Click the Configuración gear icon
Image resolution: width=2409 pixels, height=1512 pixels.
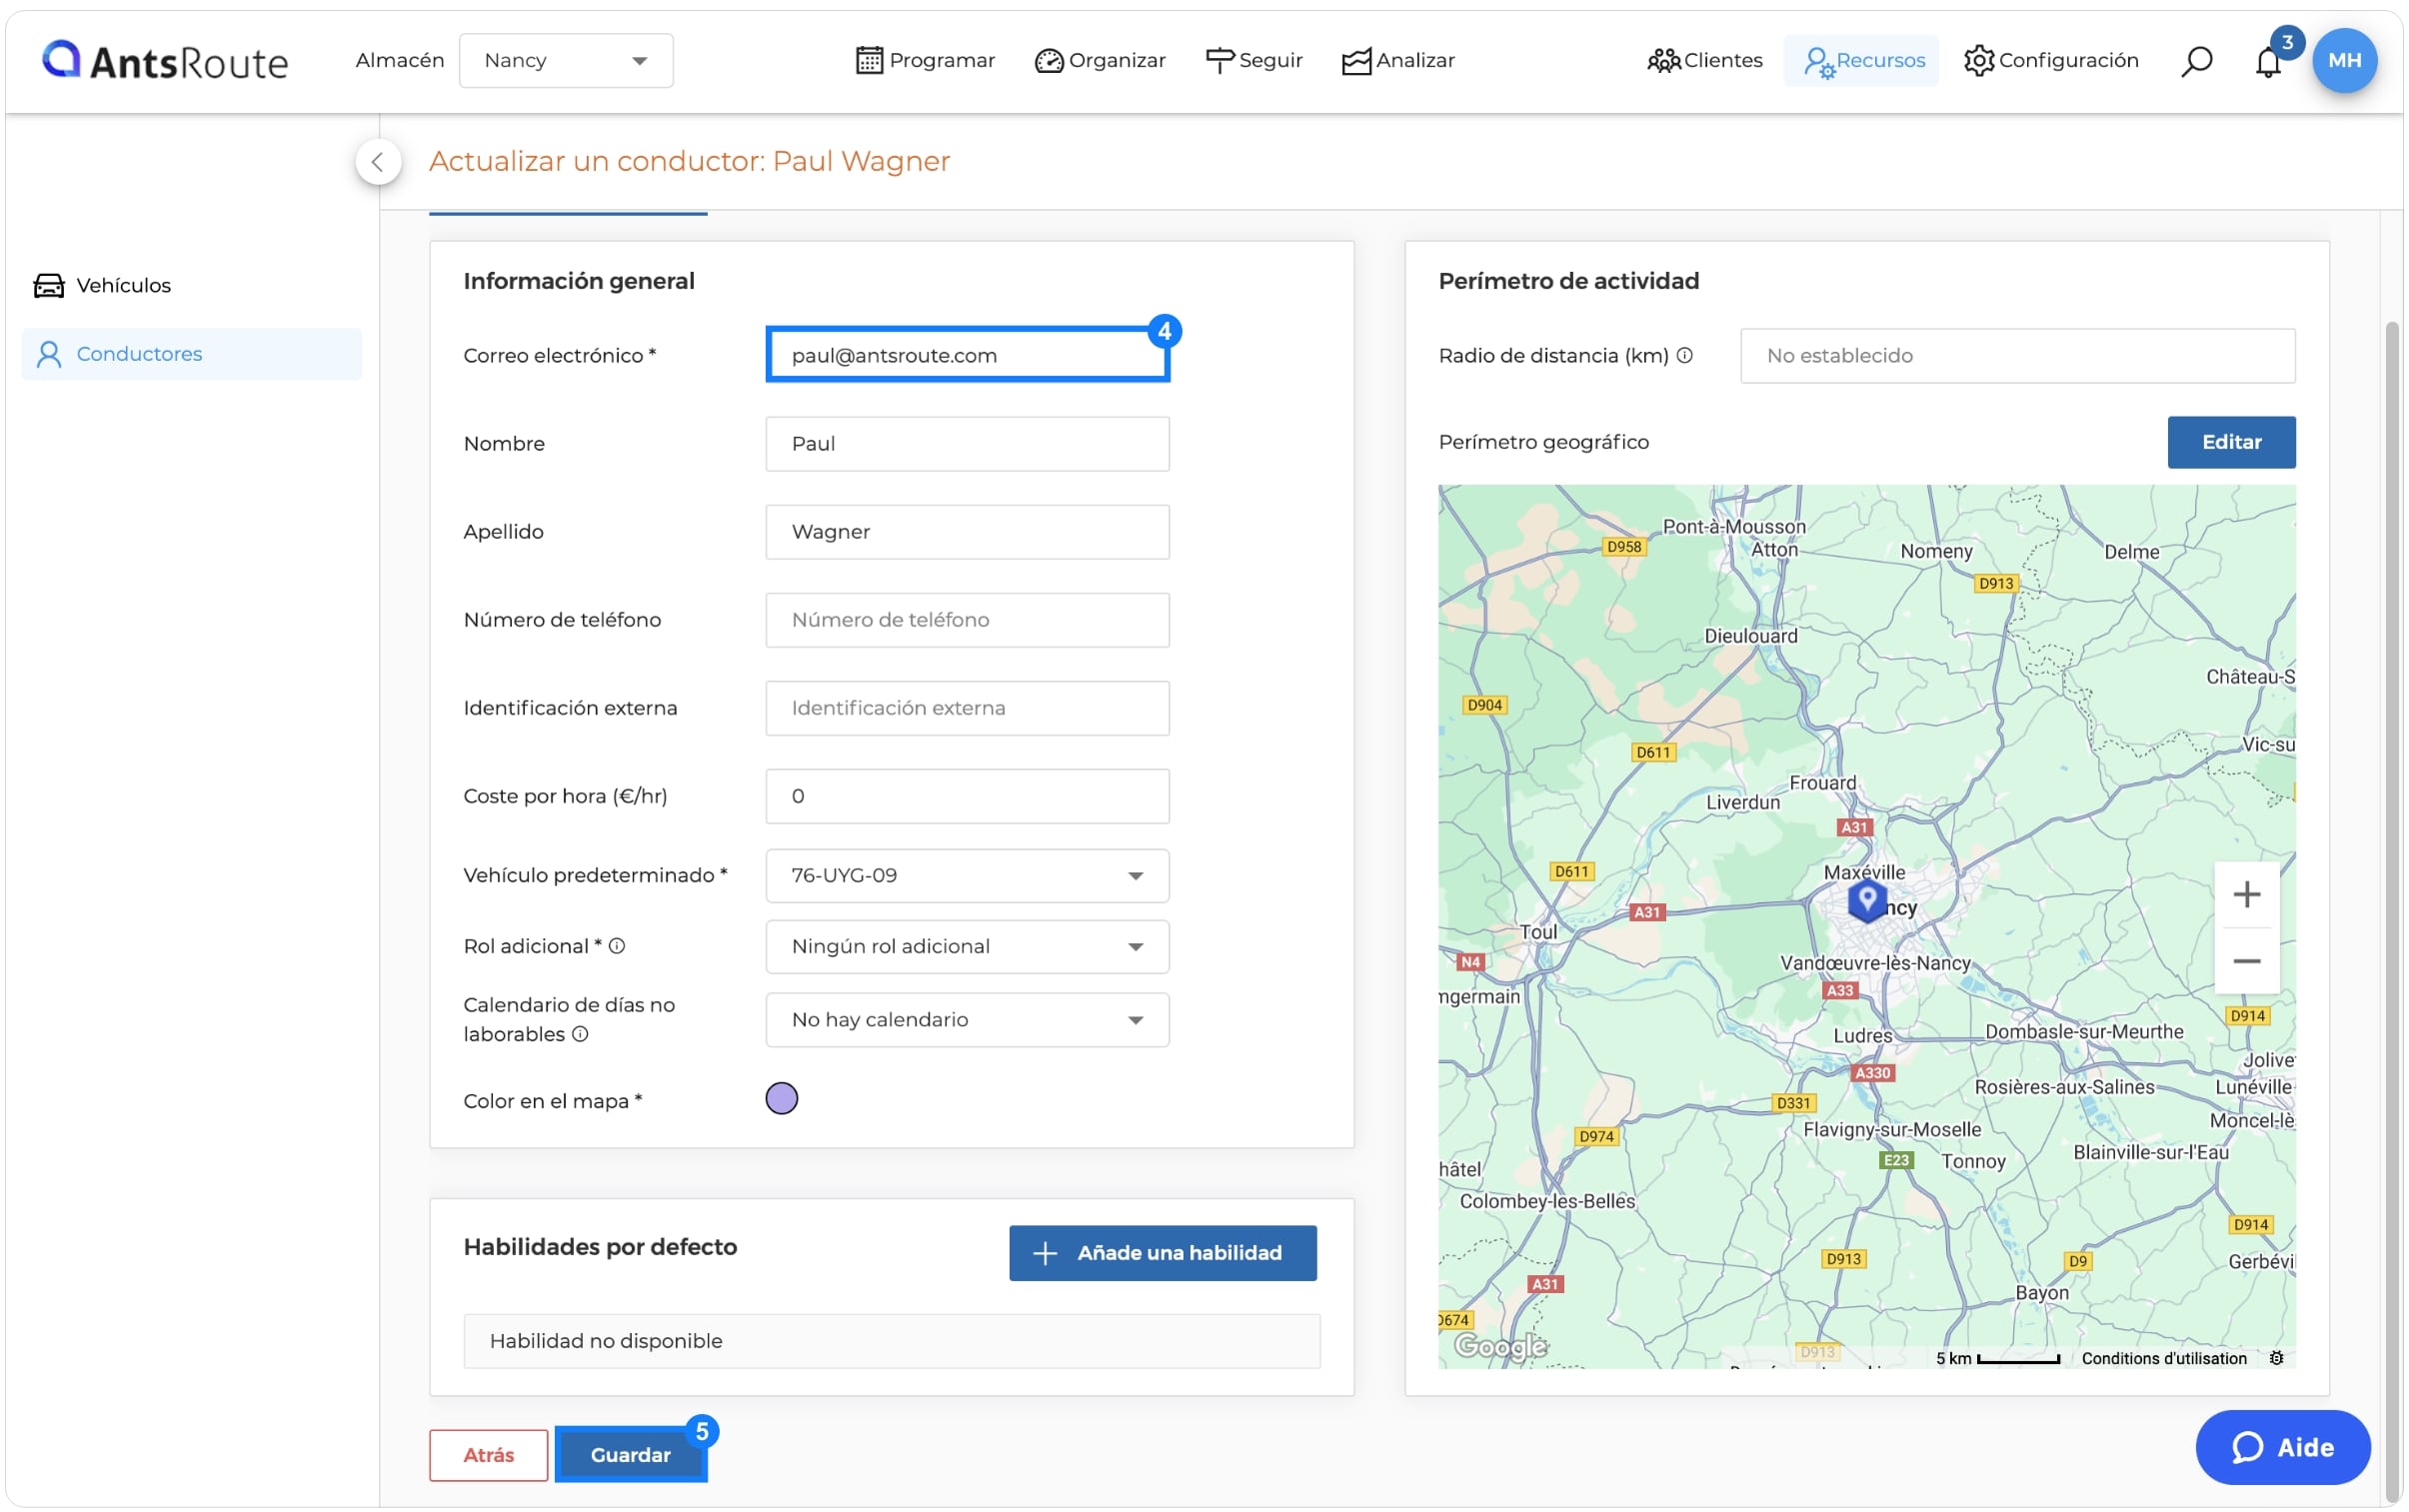pos(1978,61)
